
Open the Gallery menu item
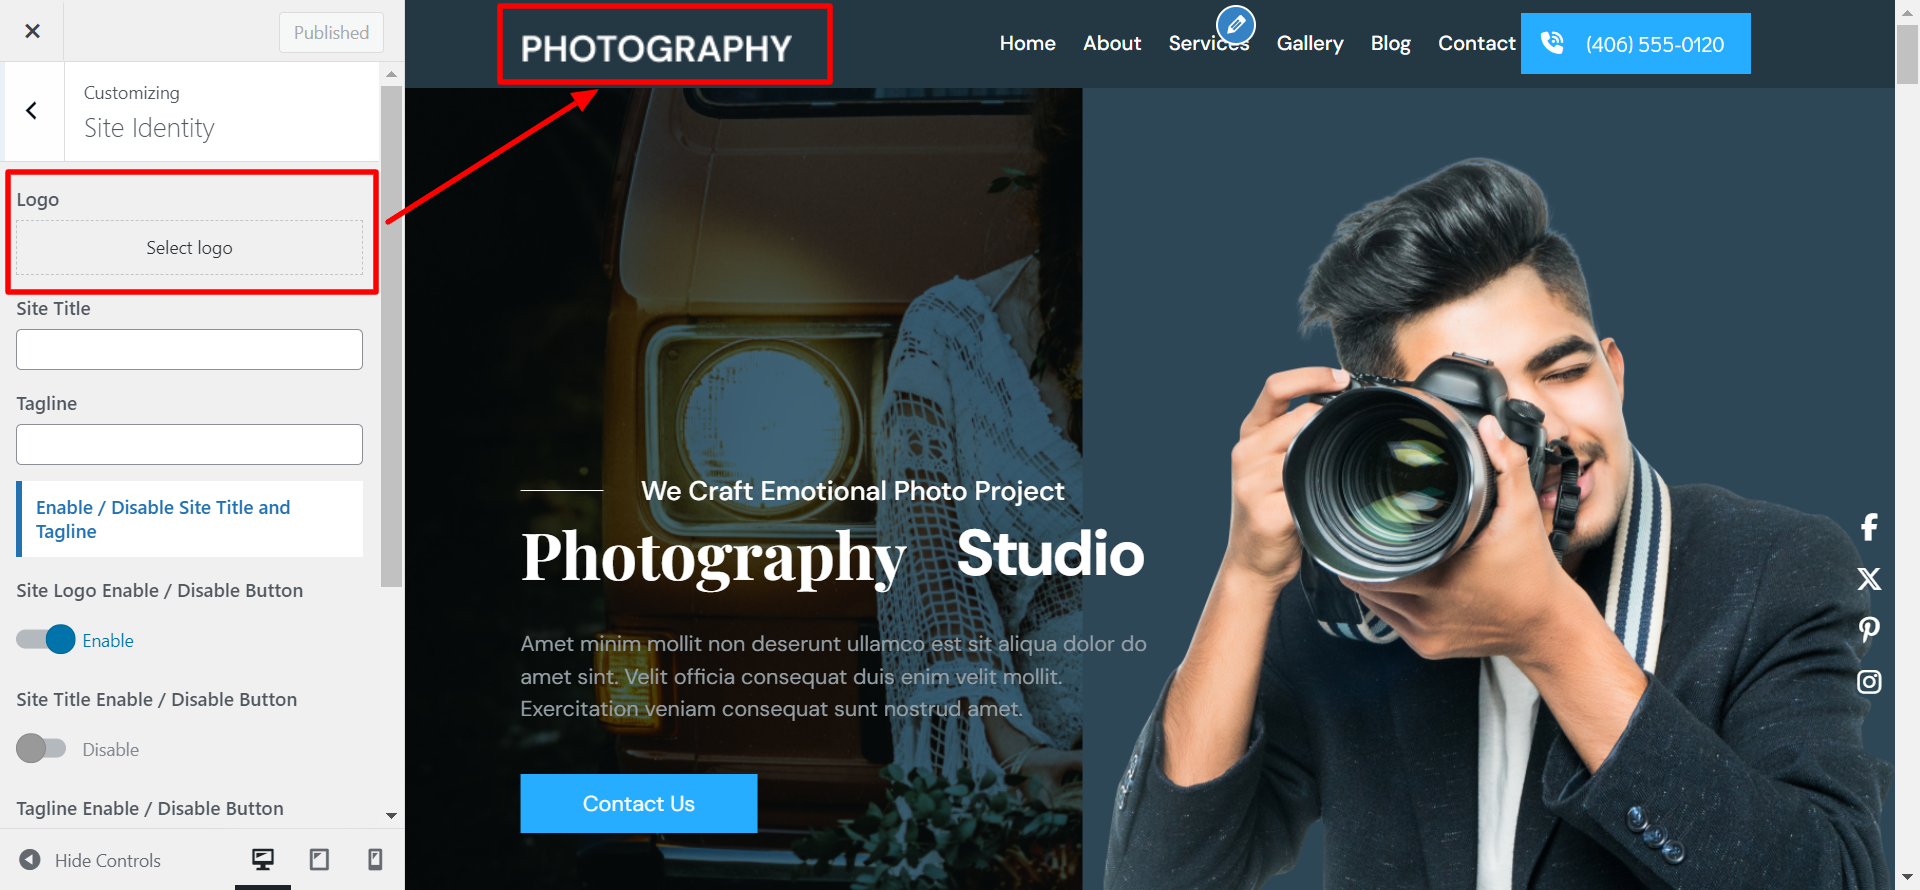[1309, 44]
